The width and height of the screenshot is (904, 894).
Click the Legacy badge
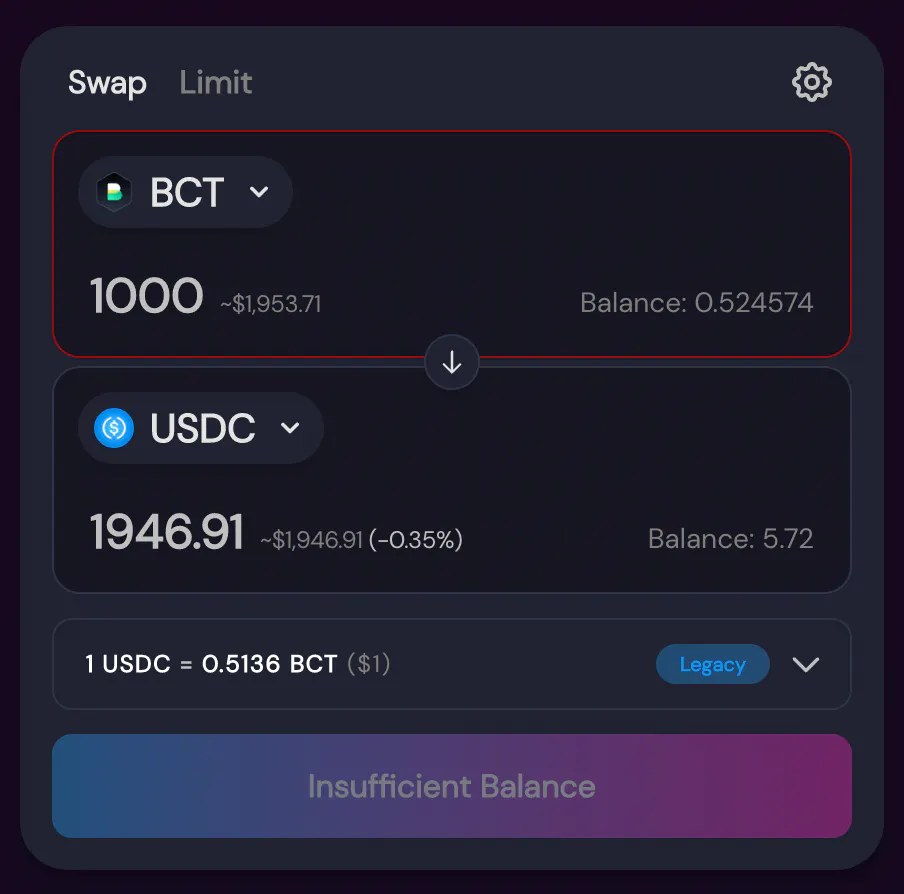pyautogui.click(x=712, y=665)
